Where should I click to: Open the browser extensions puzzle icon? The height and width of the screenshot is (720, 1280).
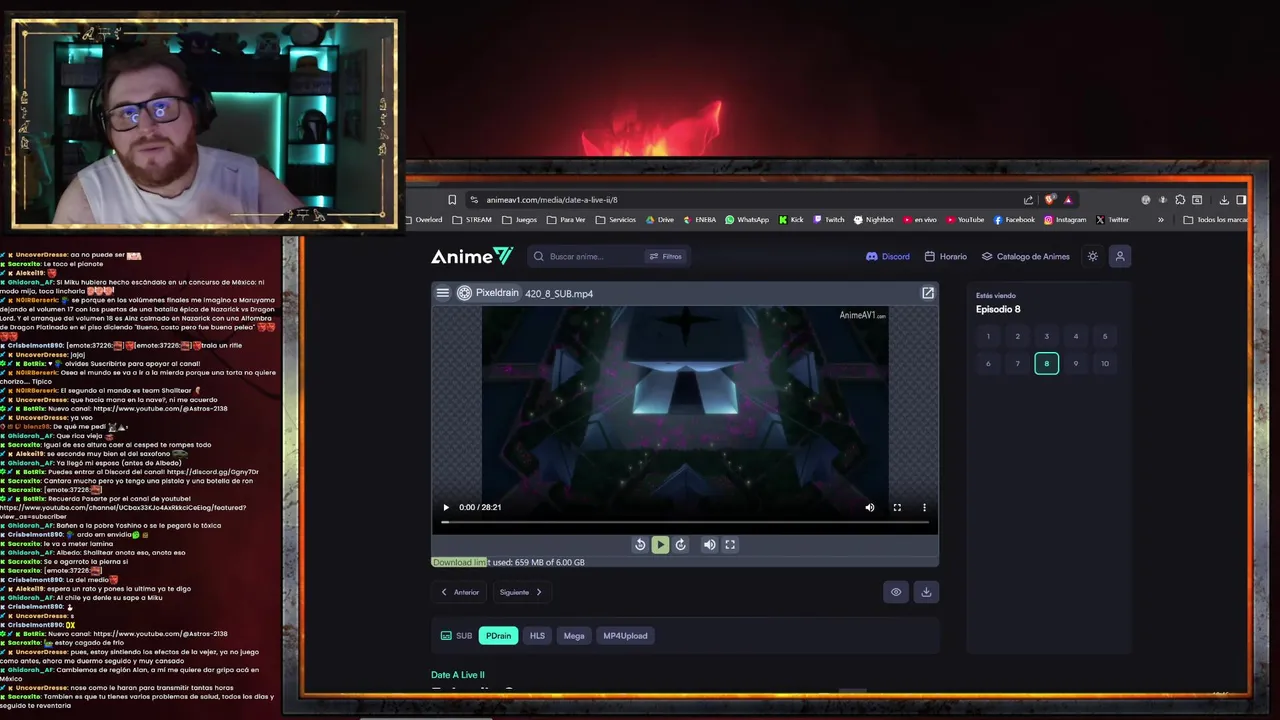coord(1180,199)
